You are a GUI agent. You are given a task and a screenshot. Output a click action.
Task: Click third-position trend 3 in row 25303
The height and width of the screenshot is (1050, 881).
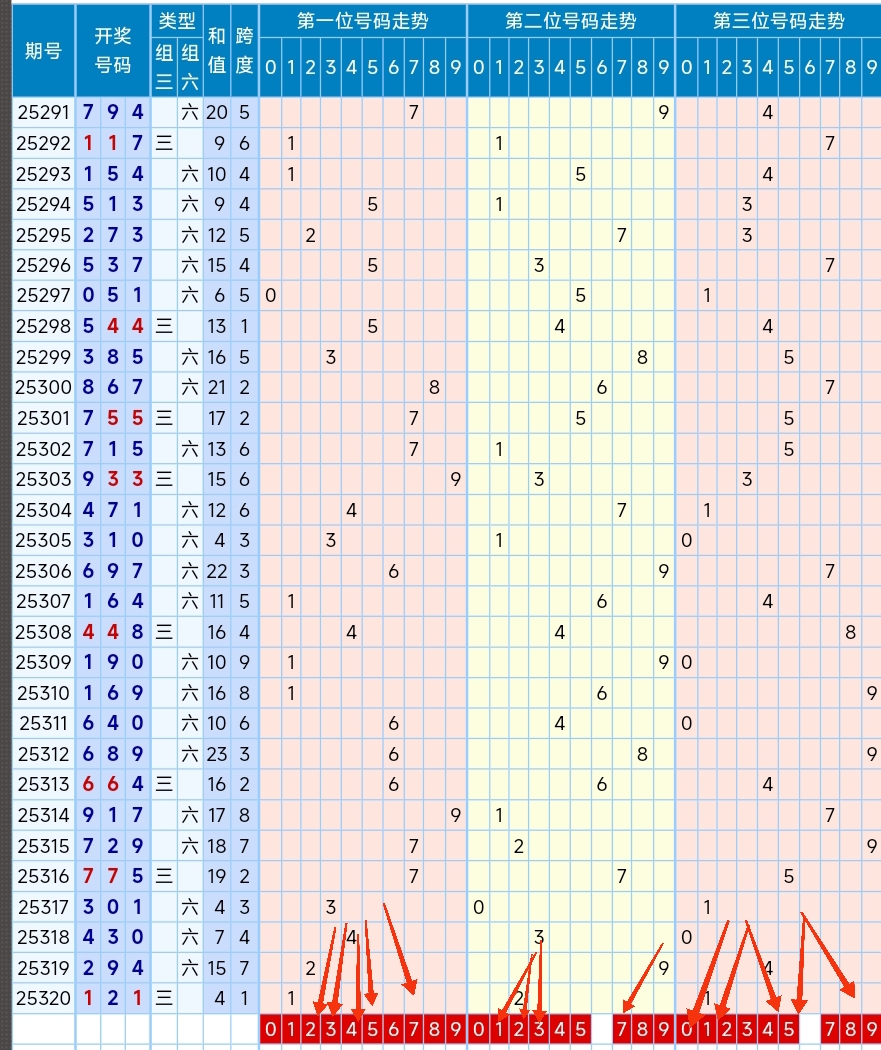(747, 479)
